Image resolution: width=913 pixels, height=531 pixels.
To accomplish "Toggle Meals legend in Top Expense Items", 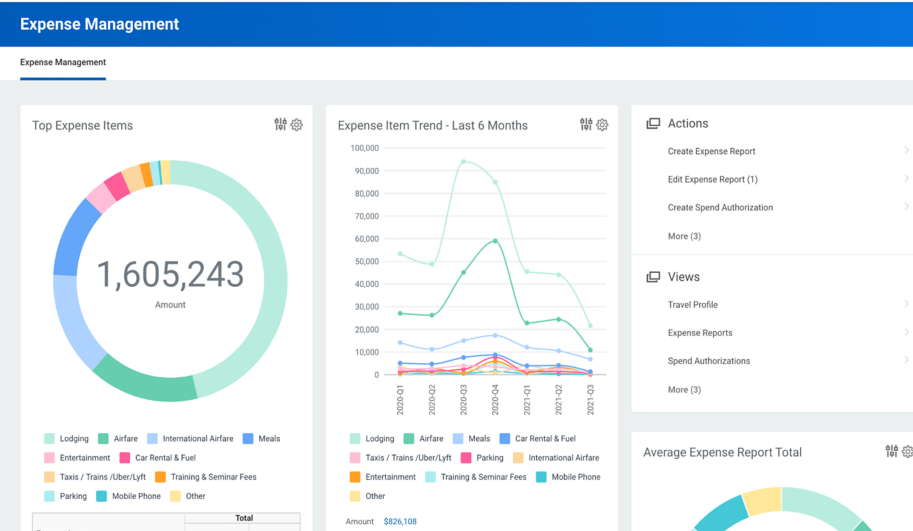I will pos(261,438).
